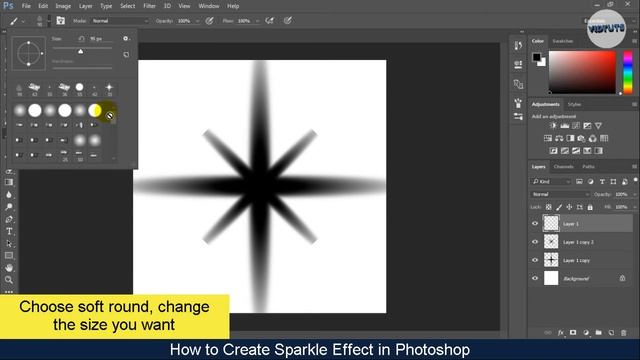The width and height of the screenshot is (640, 360).
Task: Click the brush Size value field
Action: point(100,39)
